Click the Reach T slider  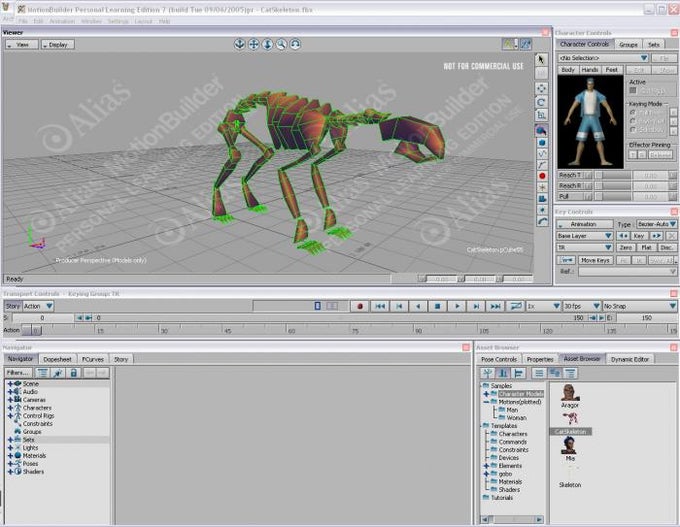coord(613,175)
